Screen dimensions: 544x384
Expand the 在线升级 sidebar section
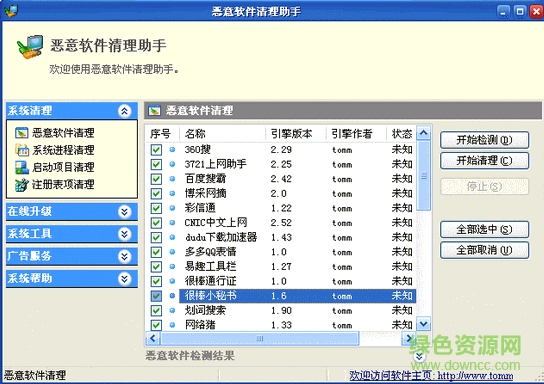pos(125,211)
